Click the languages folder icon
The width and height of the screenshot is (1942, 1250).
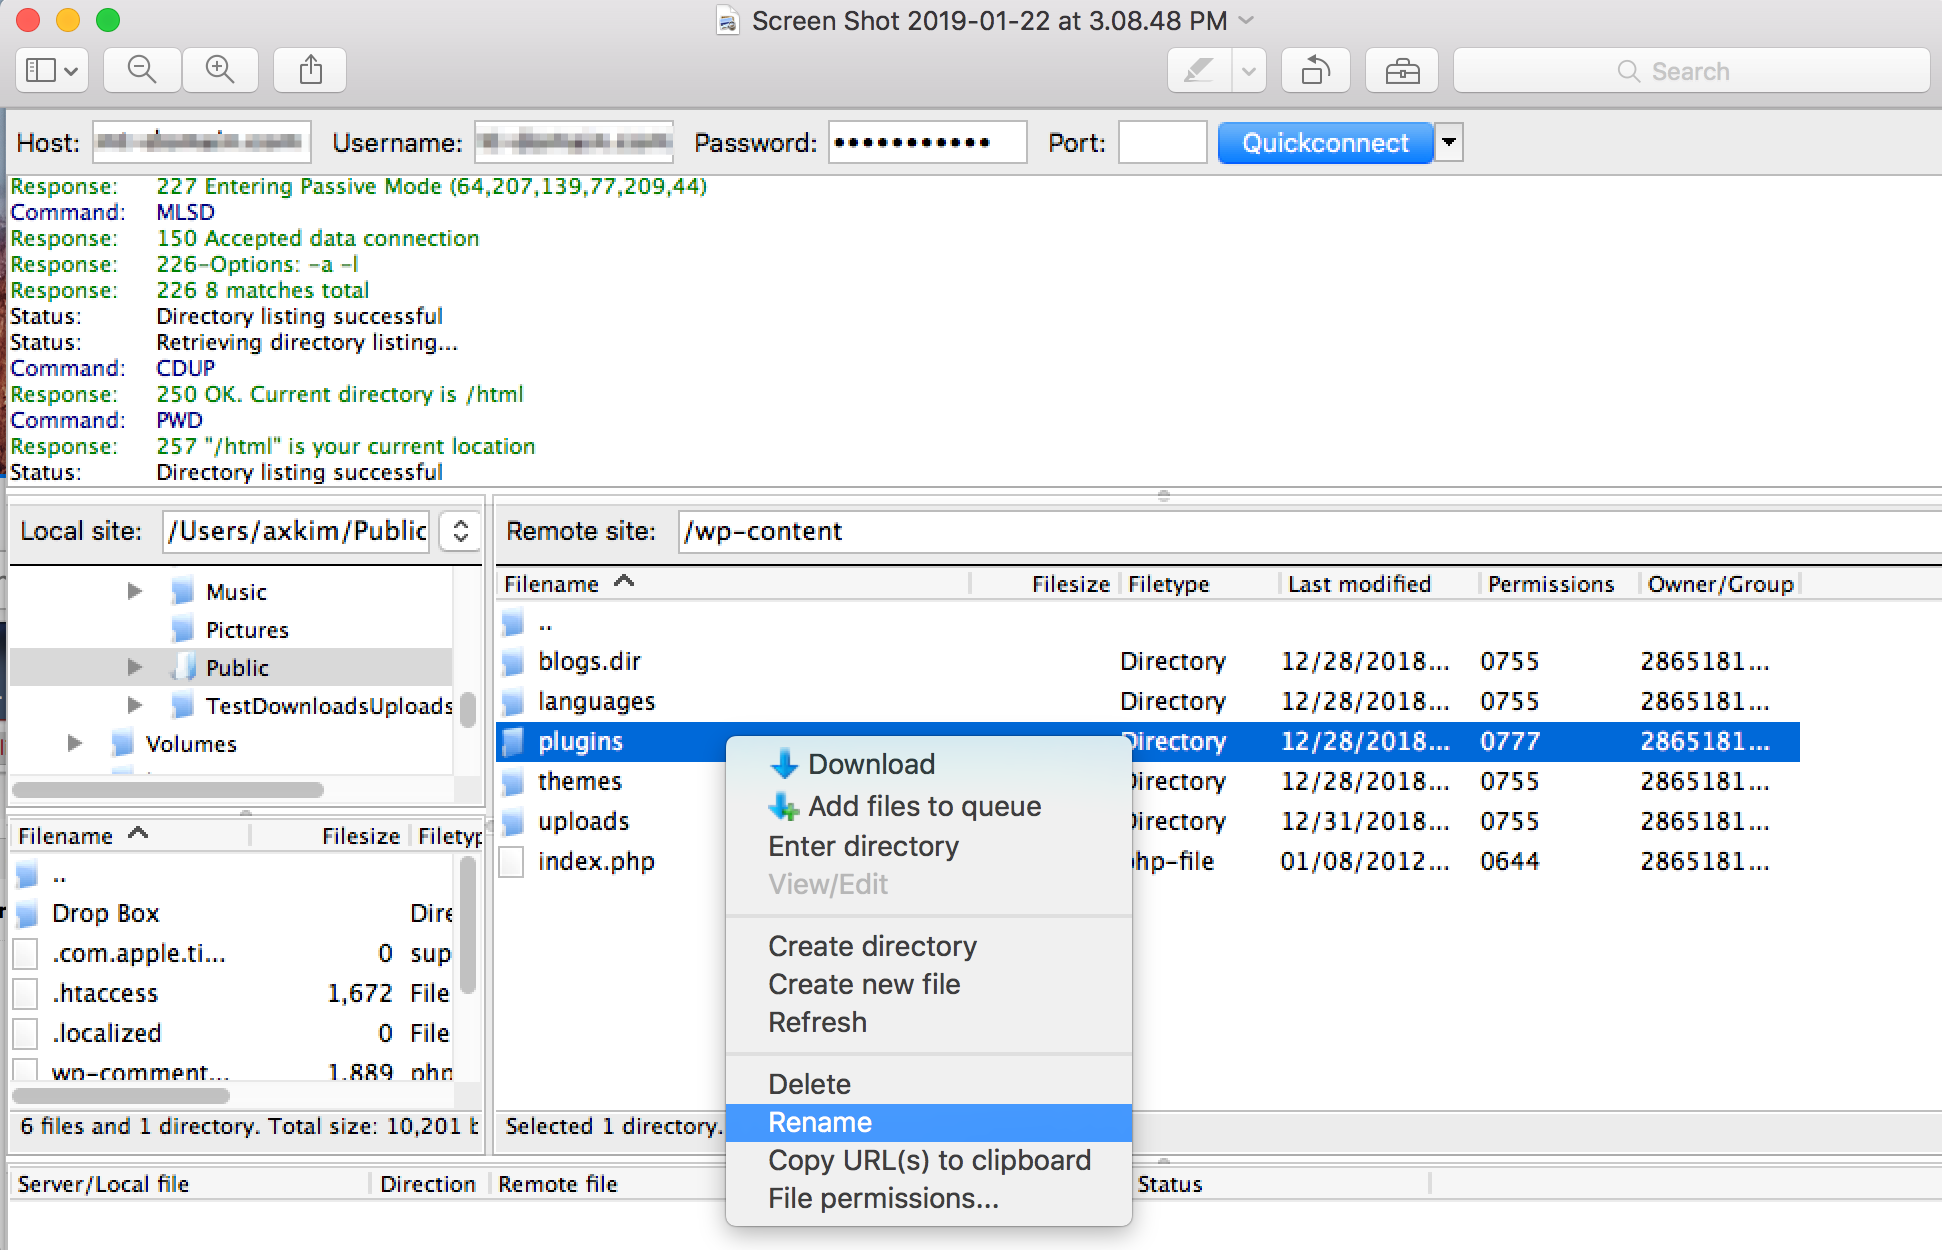click(x=513, y=701)
